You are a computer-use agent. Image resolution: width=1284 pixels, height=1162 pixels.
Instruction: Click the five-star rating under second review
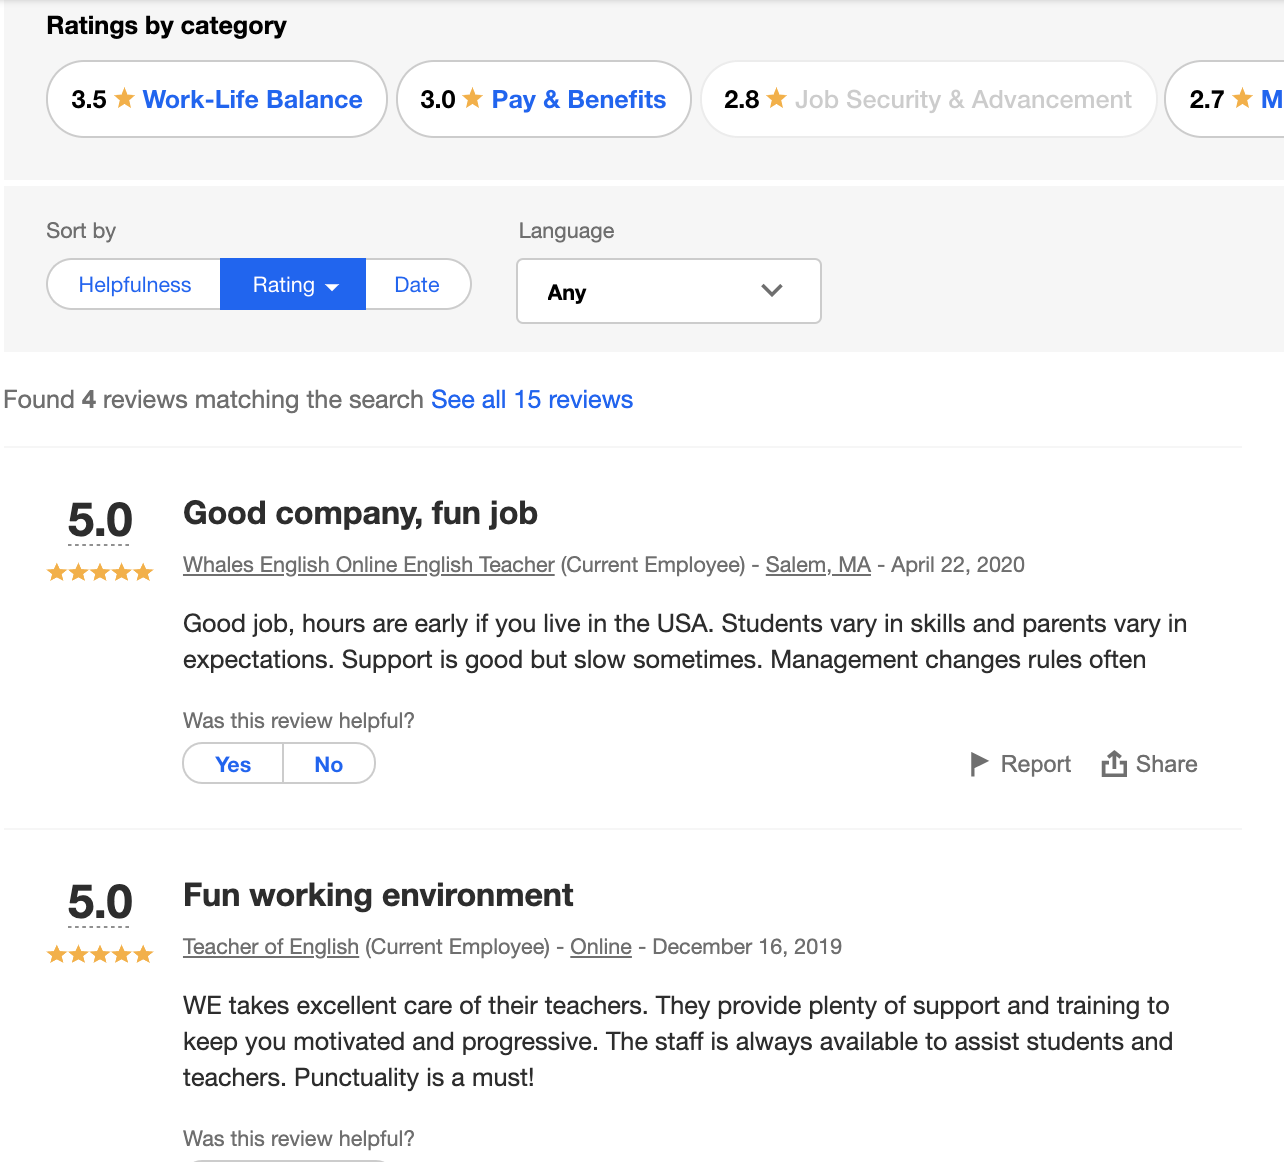[100, 954]
